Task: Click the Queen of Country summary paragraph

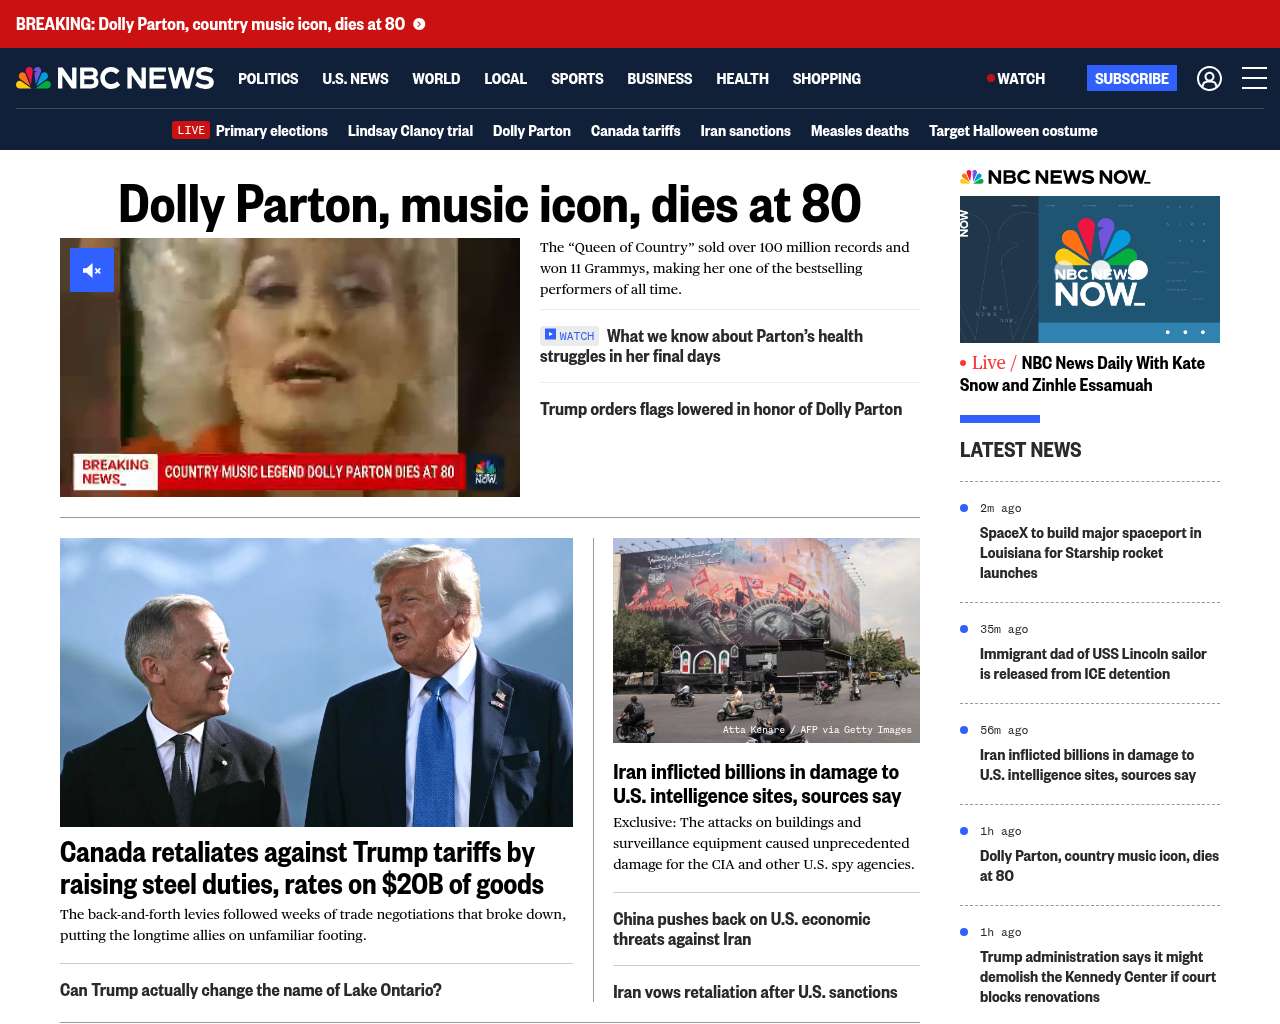Action: pyautogui.click(x=725, y=268)
